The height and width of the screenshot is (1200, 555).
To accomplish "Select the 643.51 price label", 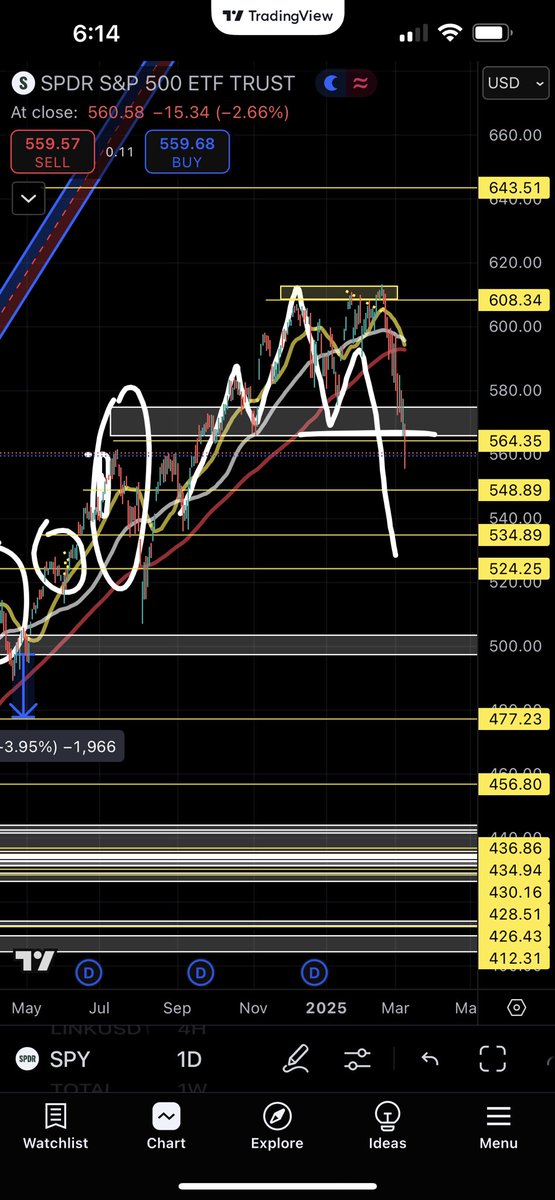I will pos(516,187).
